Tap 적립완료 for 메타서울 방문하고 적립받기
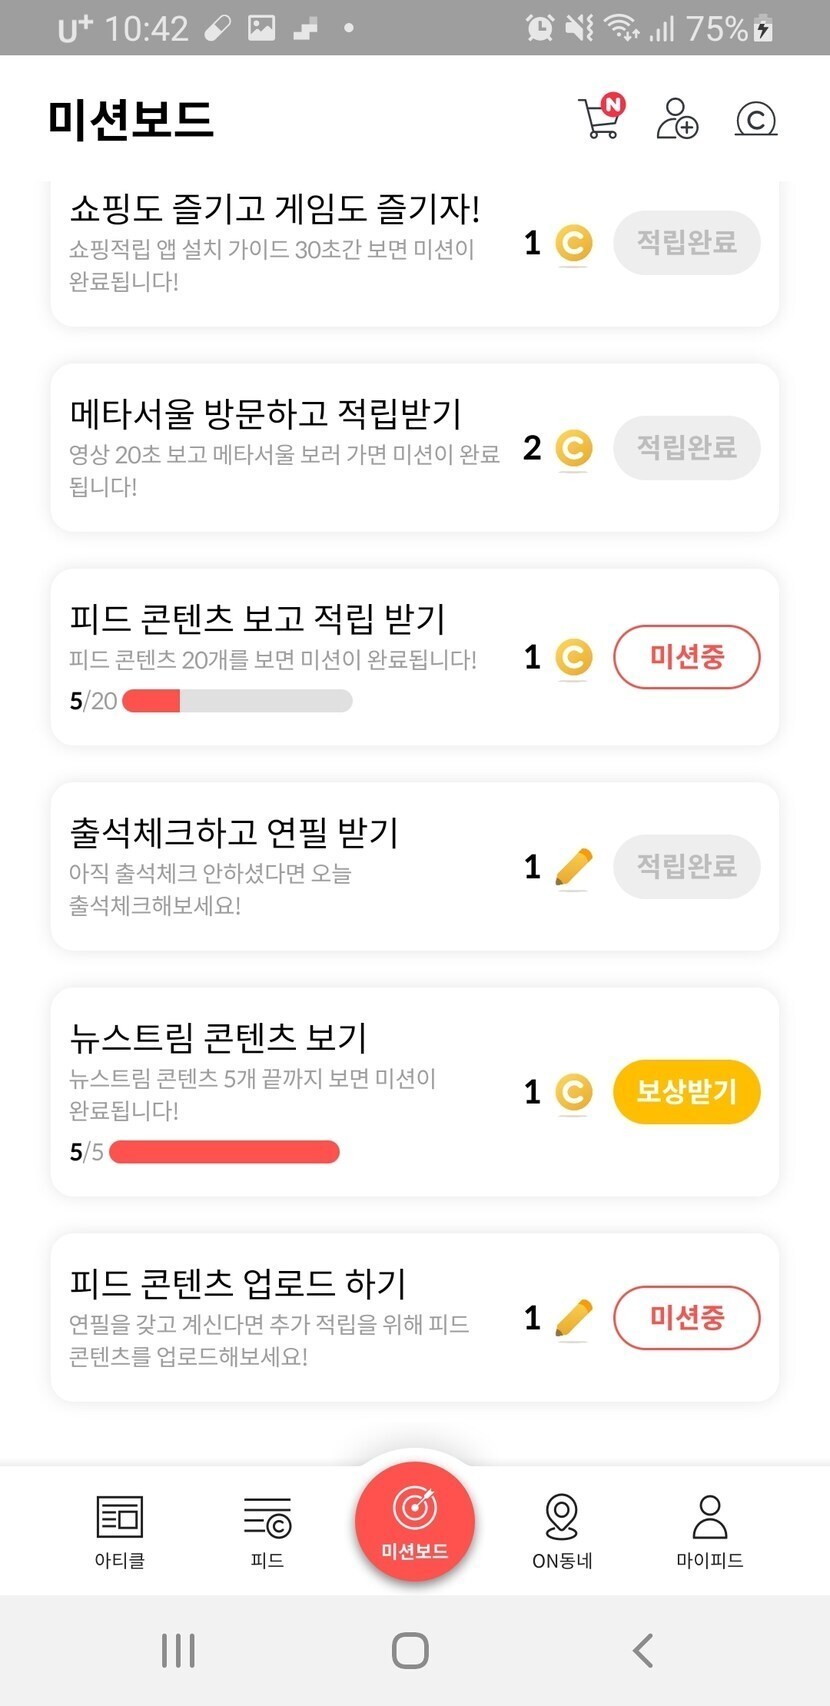 click(686, 447)
